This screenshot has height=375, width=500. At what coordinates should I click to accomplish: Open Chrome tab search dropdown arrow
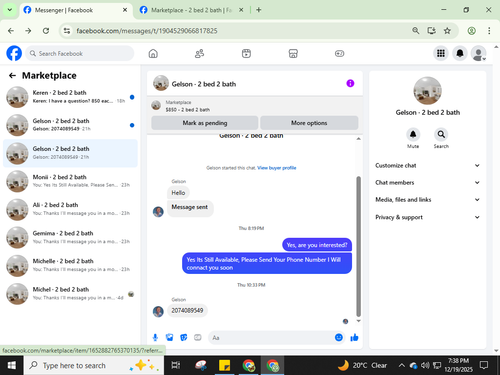[x=10, y=10]
